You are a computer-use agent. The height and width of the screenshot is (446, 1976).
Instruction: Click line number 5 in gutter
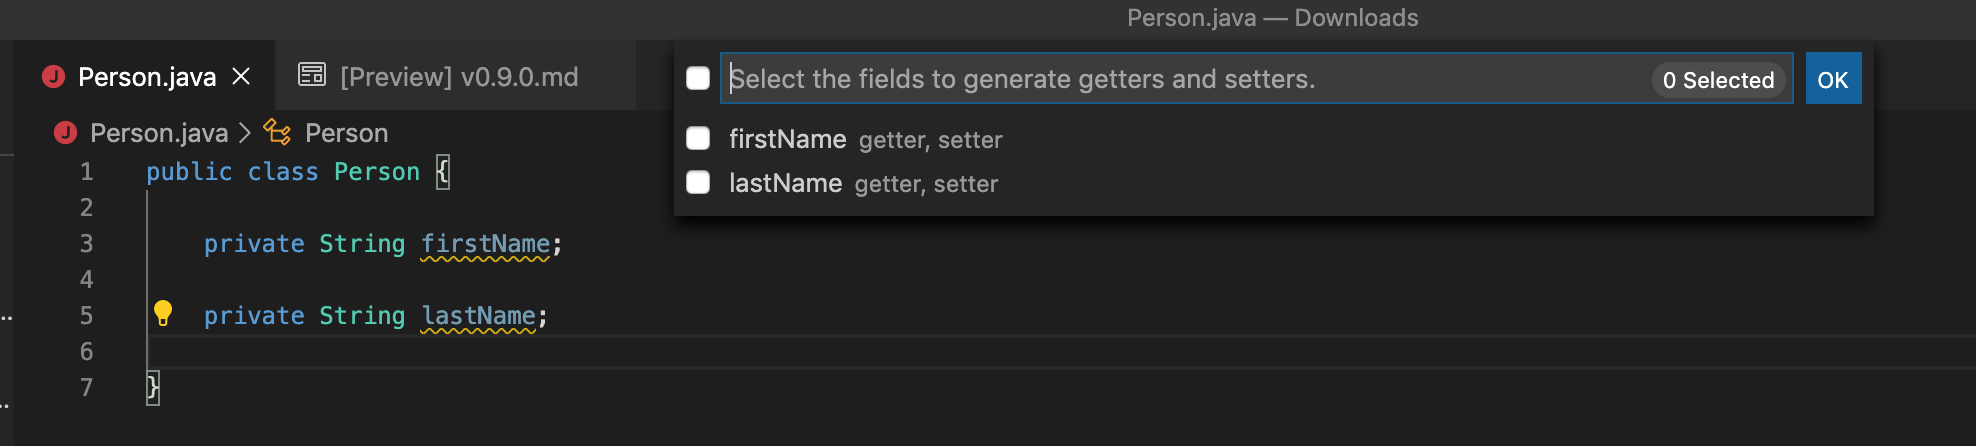tap(87, 316)
